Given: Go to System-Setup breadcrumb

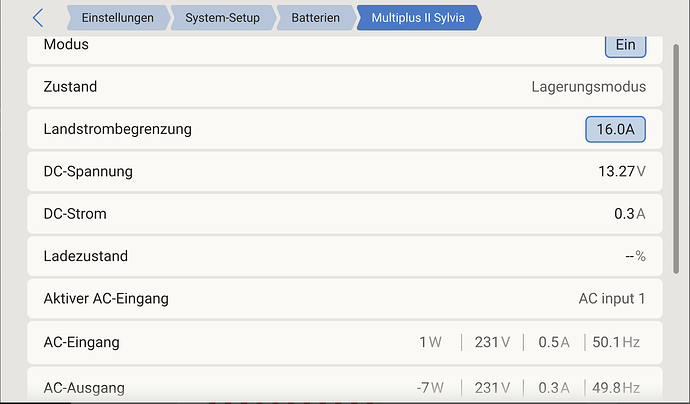Looking at the screenshot, I should 220,18.
